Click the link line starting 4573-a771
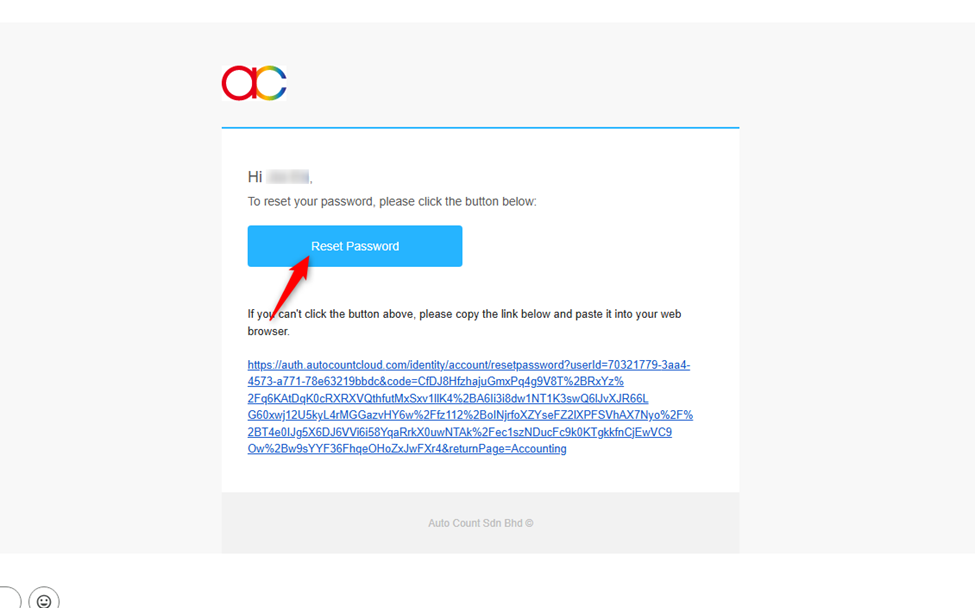The width and height of the screenshot is (975, 608). 435,381
